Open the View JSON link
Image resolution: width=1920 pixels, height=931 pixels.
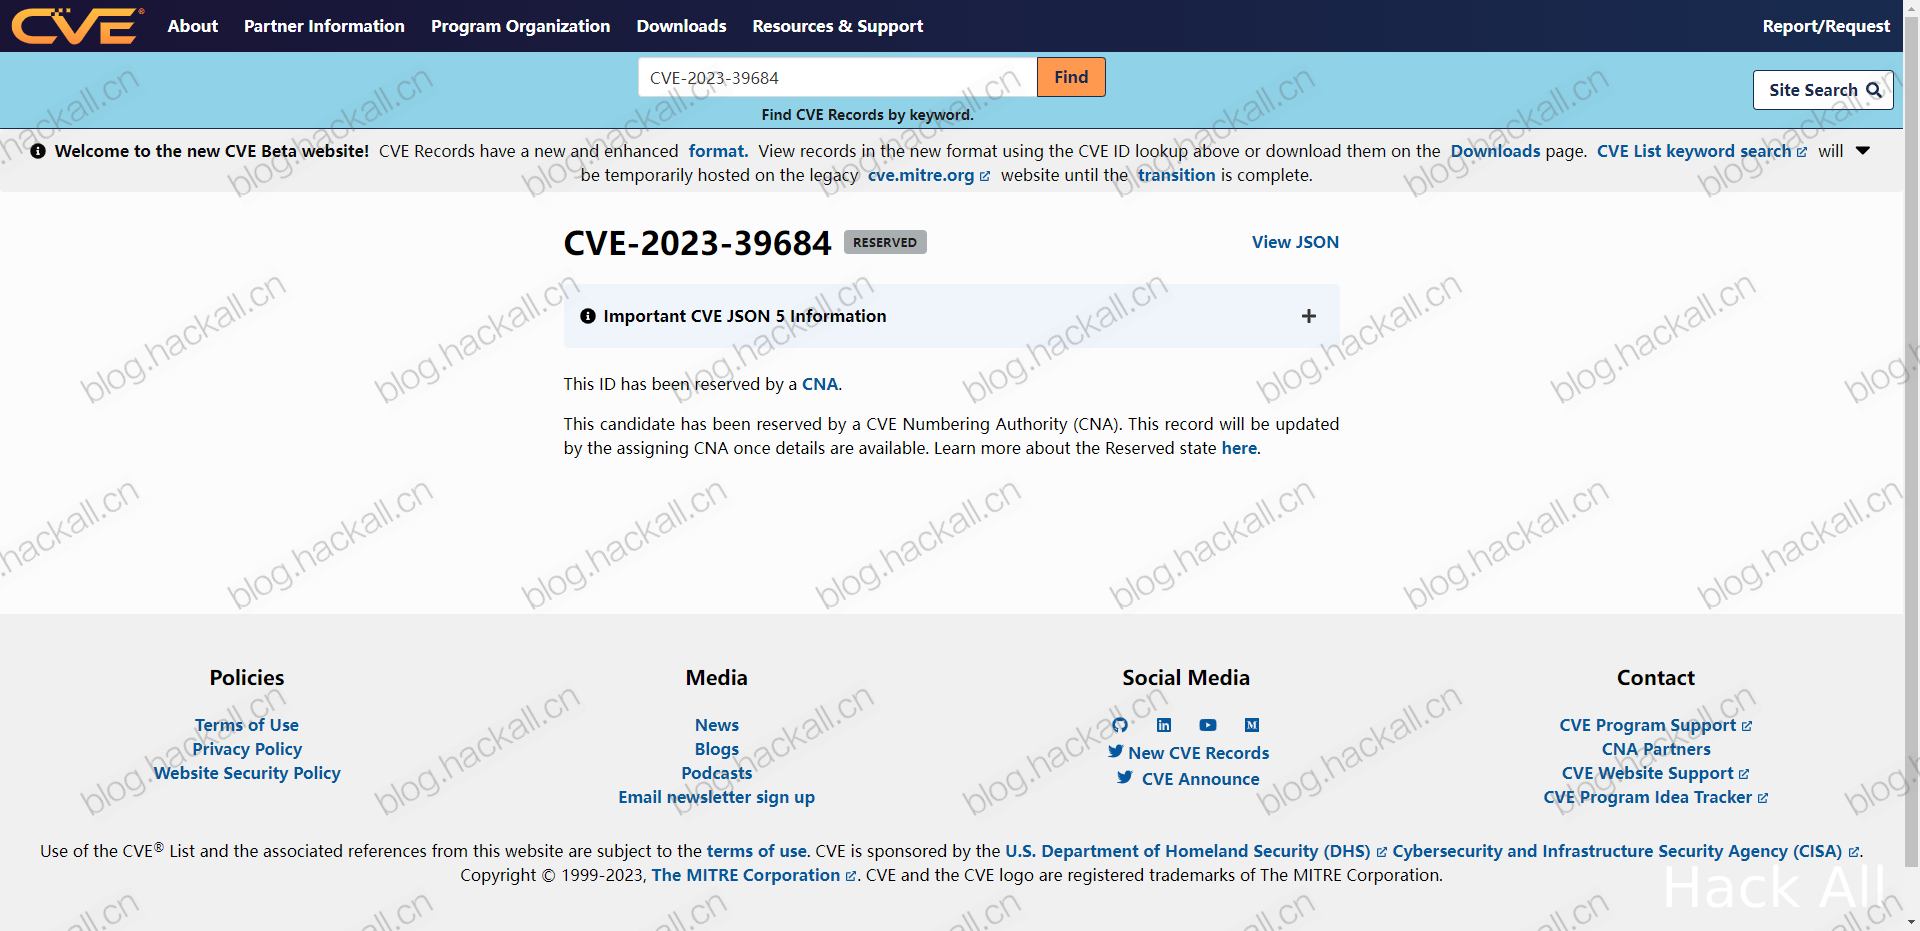click(1295, 242)
